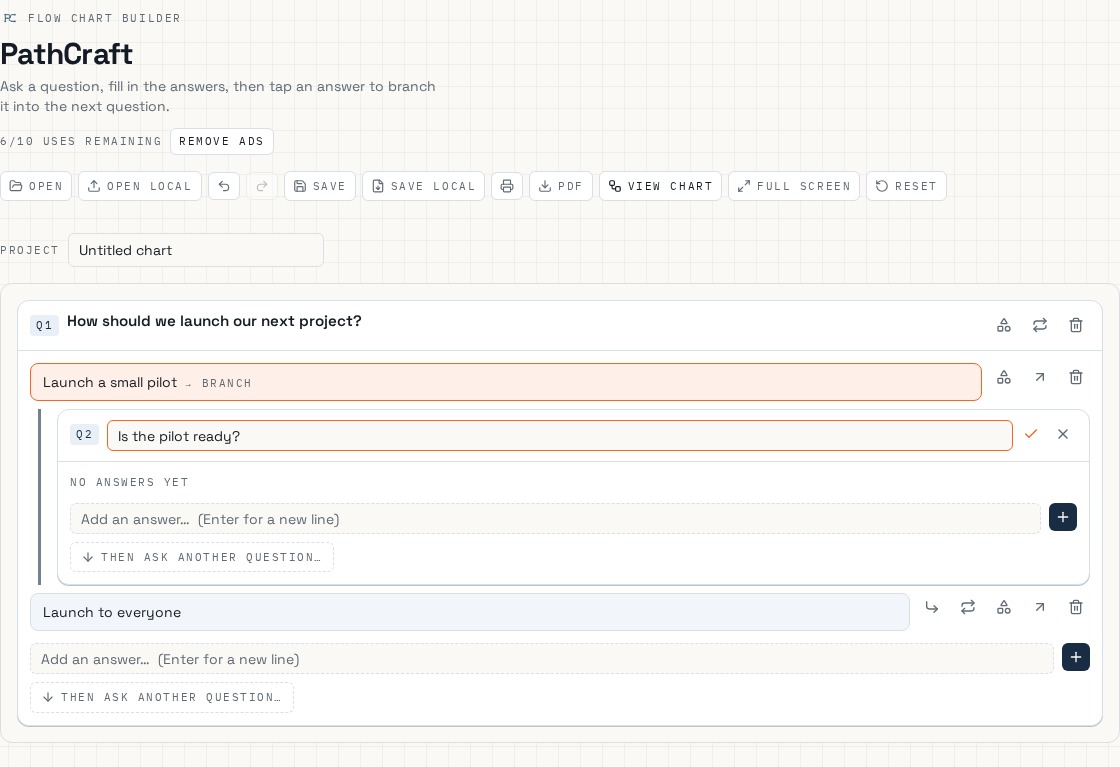Click Then Ask Another Question under Q1
Viewport: 1120px width, 767px height.
pos(162,697)
